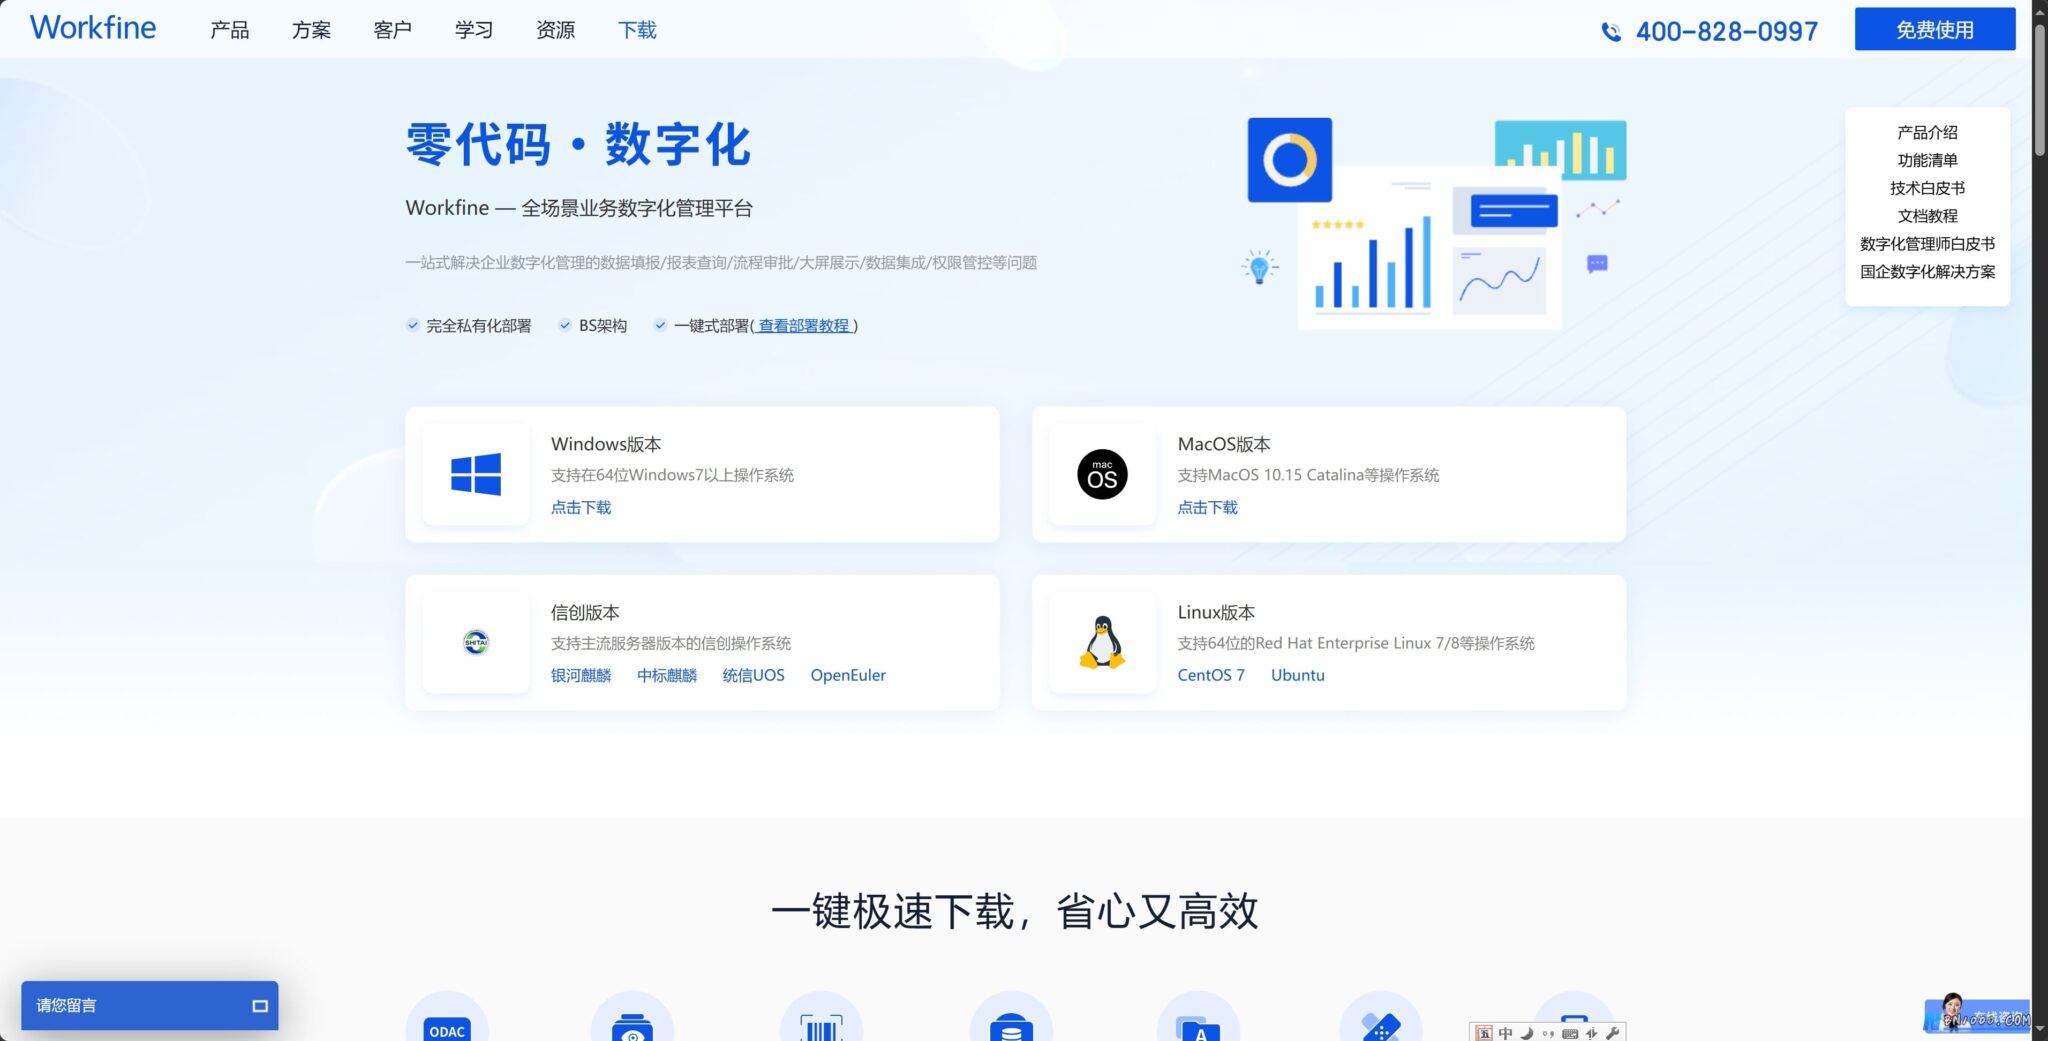The width and height of the screenshot is (2048, 1041).
Task: Download the 中标麒麟 version
Action: point(667,675)
